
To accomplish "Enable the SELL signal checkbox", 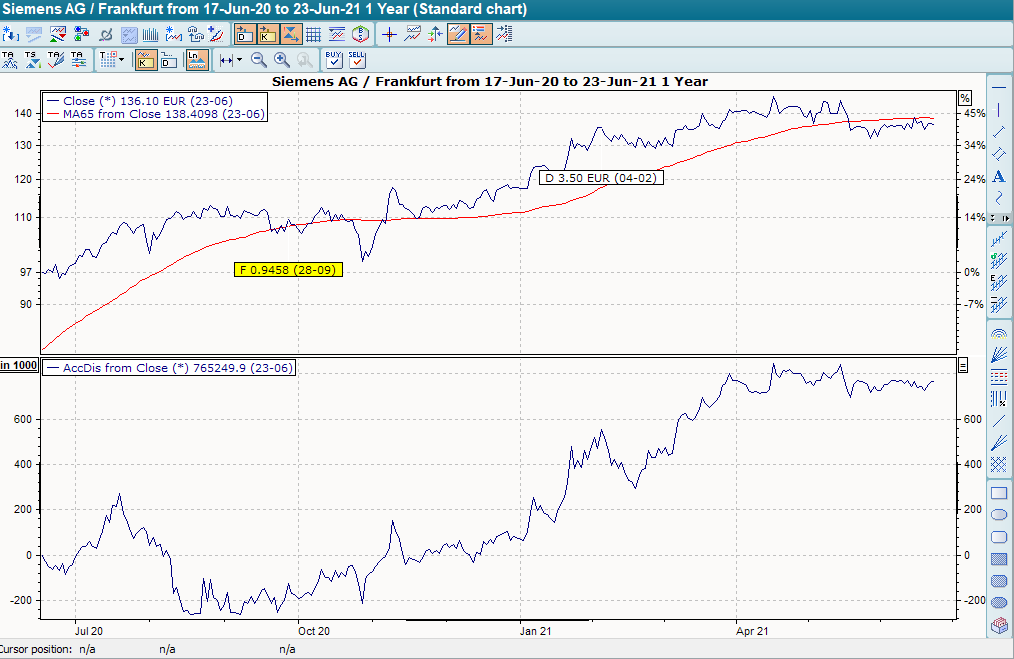I will [356, 60].
